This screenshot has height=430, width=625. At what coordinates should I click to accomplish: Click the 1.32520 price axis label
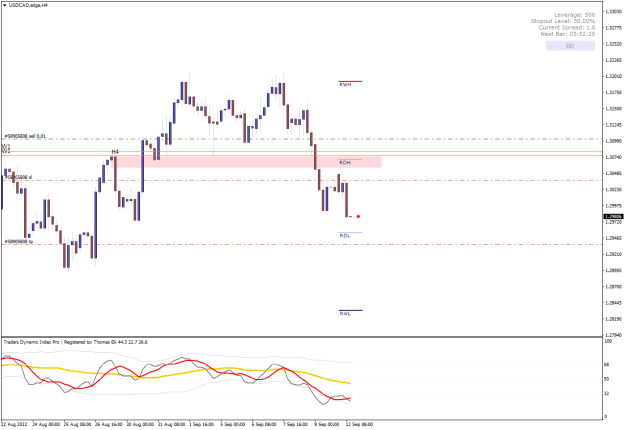613,44
